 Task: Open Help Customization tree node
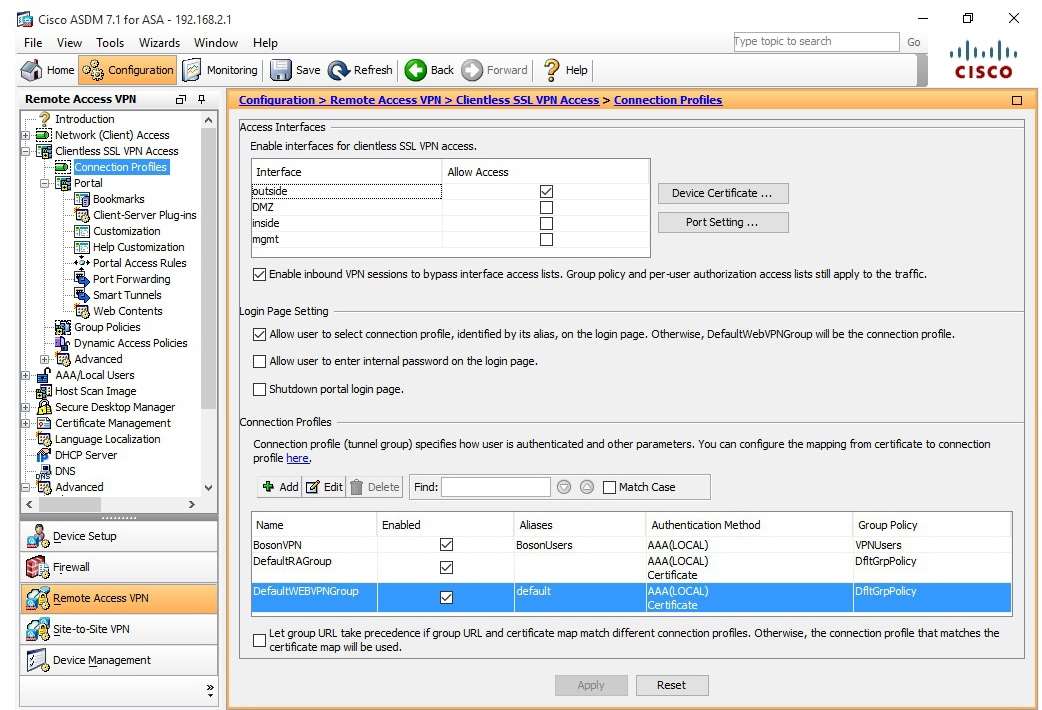[x=138, y=247]
